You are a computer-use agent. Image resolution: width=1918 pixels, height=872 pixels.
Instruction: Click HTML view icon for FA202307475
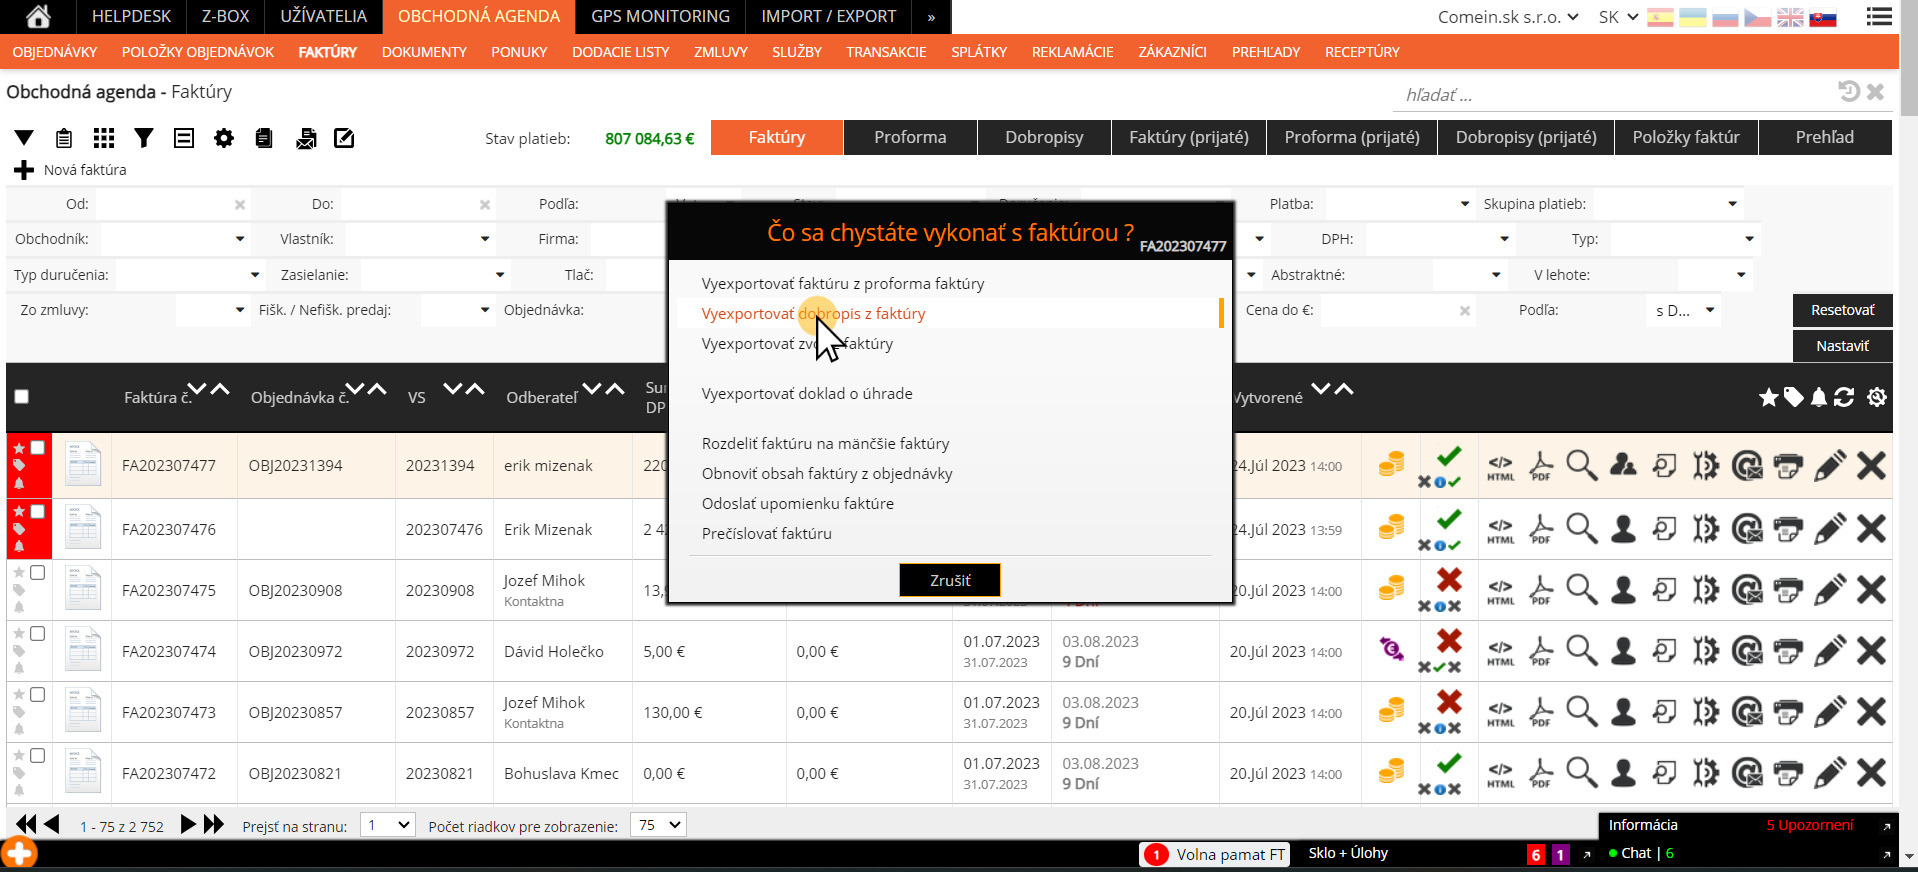click(x=1500, y=590)
